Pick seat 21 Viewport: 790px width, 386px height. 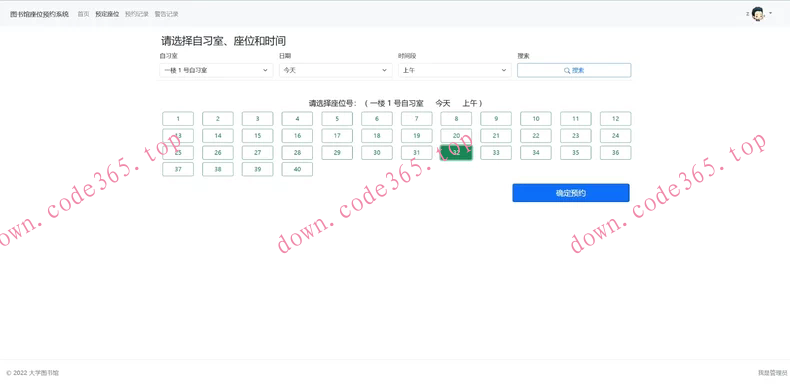click(496, 136)
